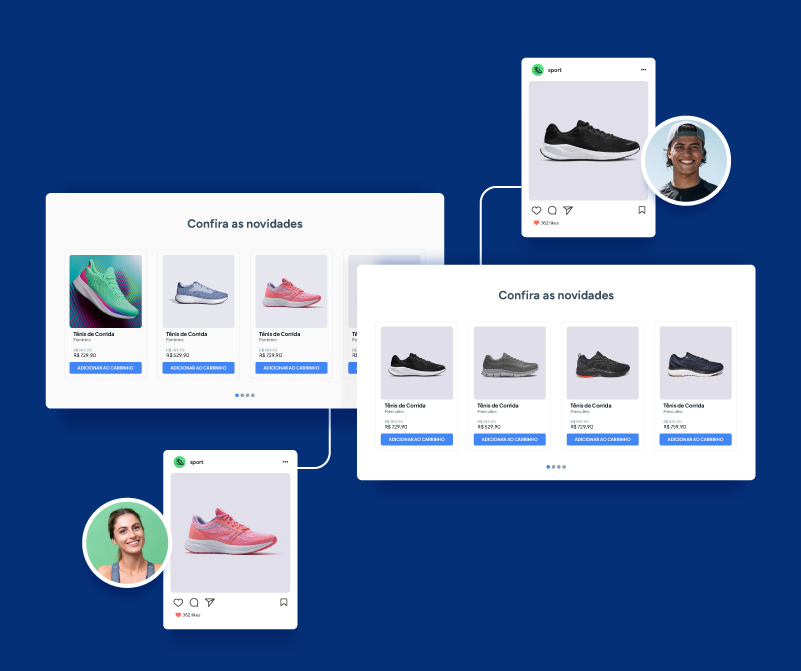Open comments on the black sneaker post

pos(552,211)
